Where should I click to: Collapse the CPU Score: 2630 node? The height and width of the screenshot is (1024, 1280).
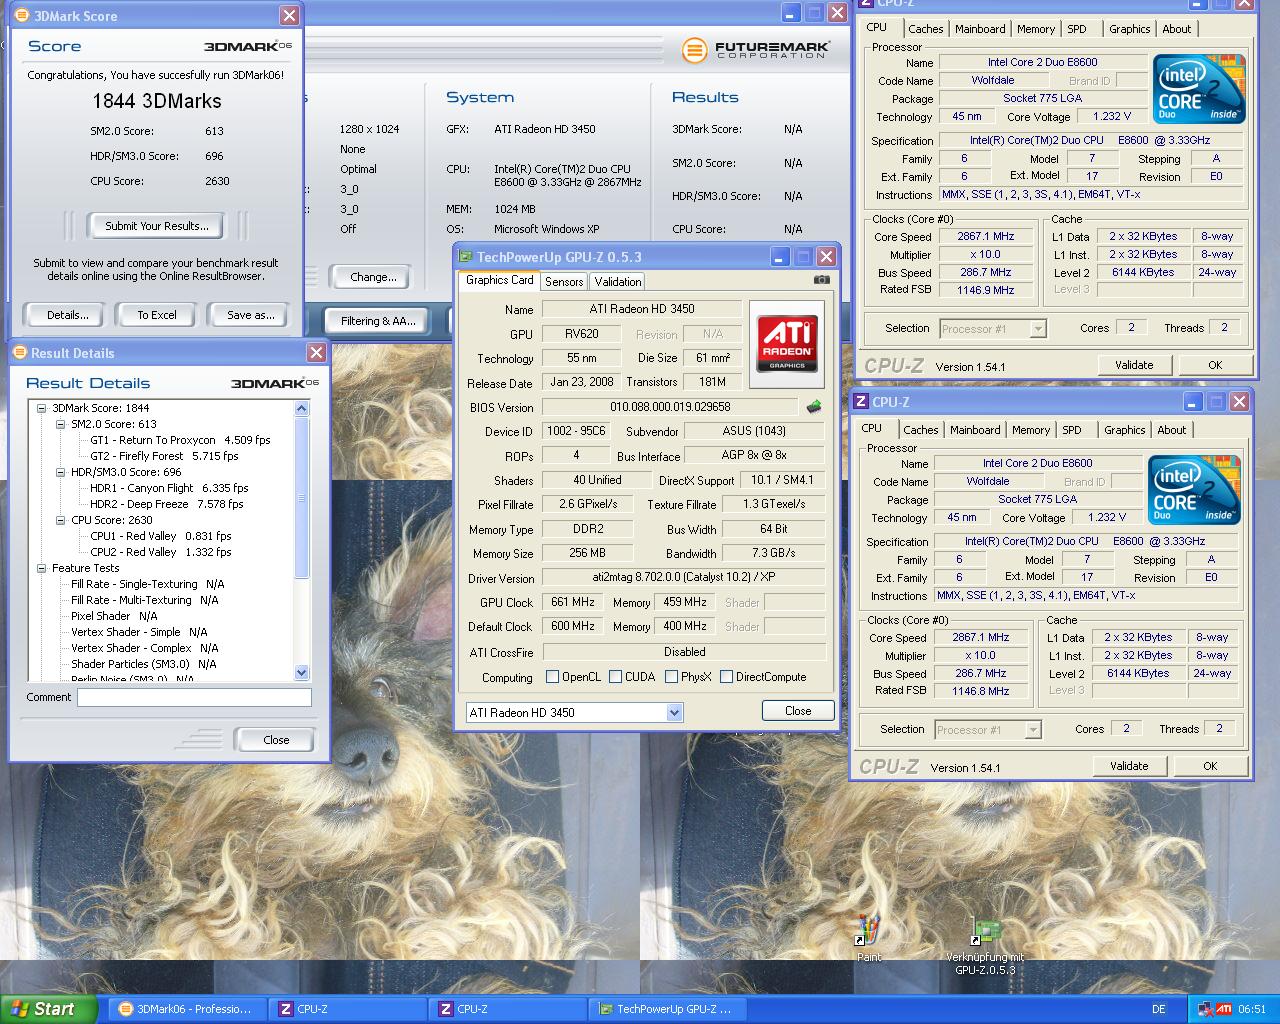click(x=60, y=520)
